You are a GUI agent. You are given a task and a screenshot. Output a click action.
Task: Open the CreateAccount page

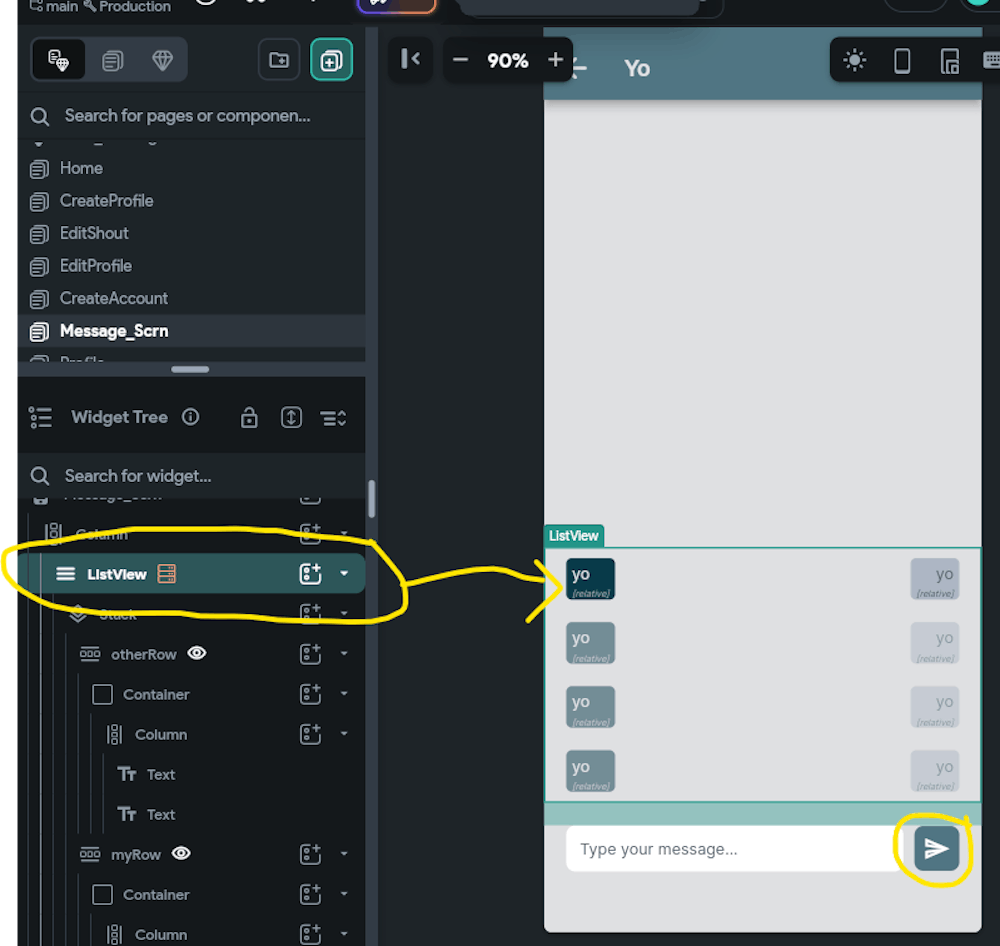click(x=191, y=299)
